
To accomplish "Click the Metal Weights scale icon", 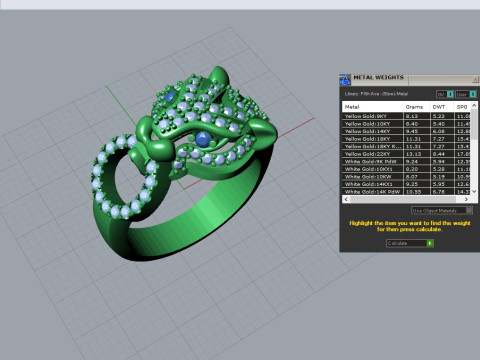I will click(x=345, y=80).
